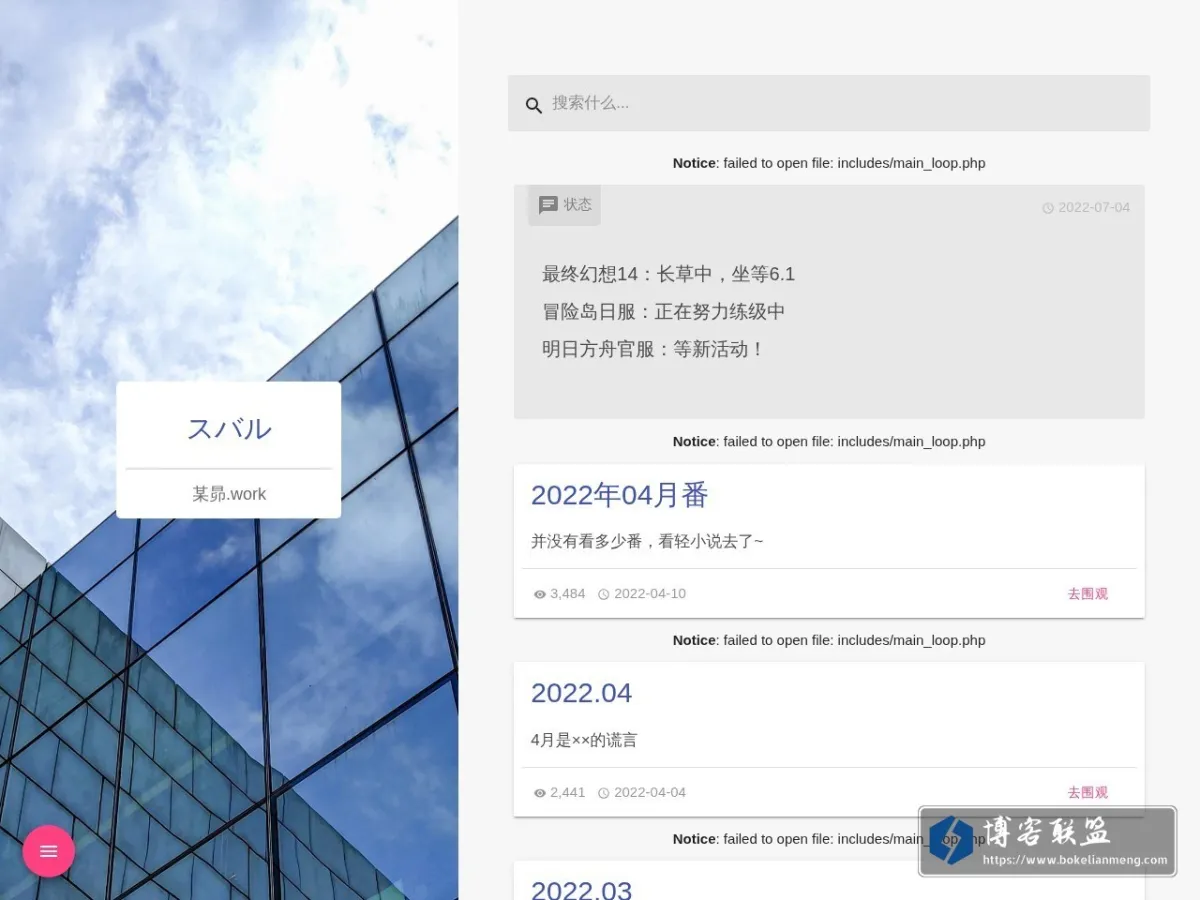Screen dimensions: 1200x900
Task: Click the view count 2,441
Action: click(568, 793)
